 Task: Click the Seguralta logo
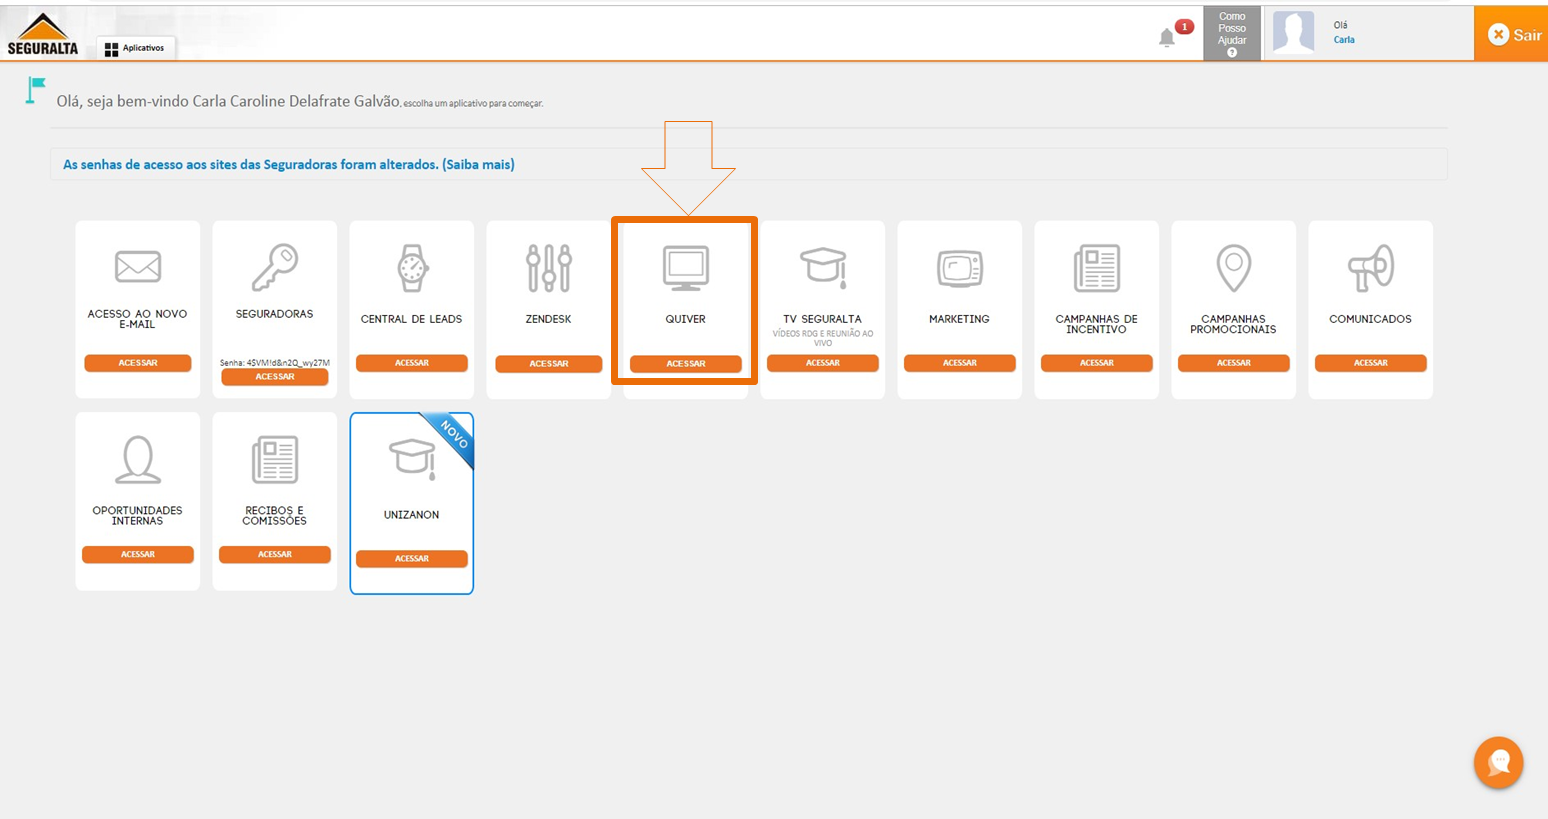[42, 34]
